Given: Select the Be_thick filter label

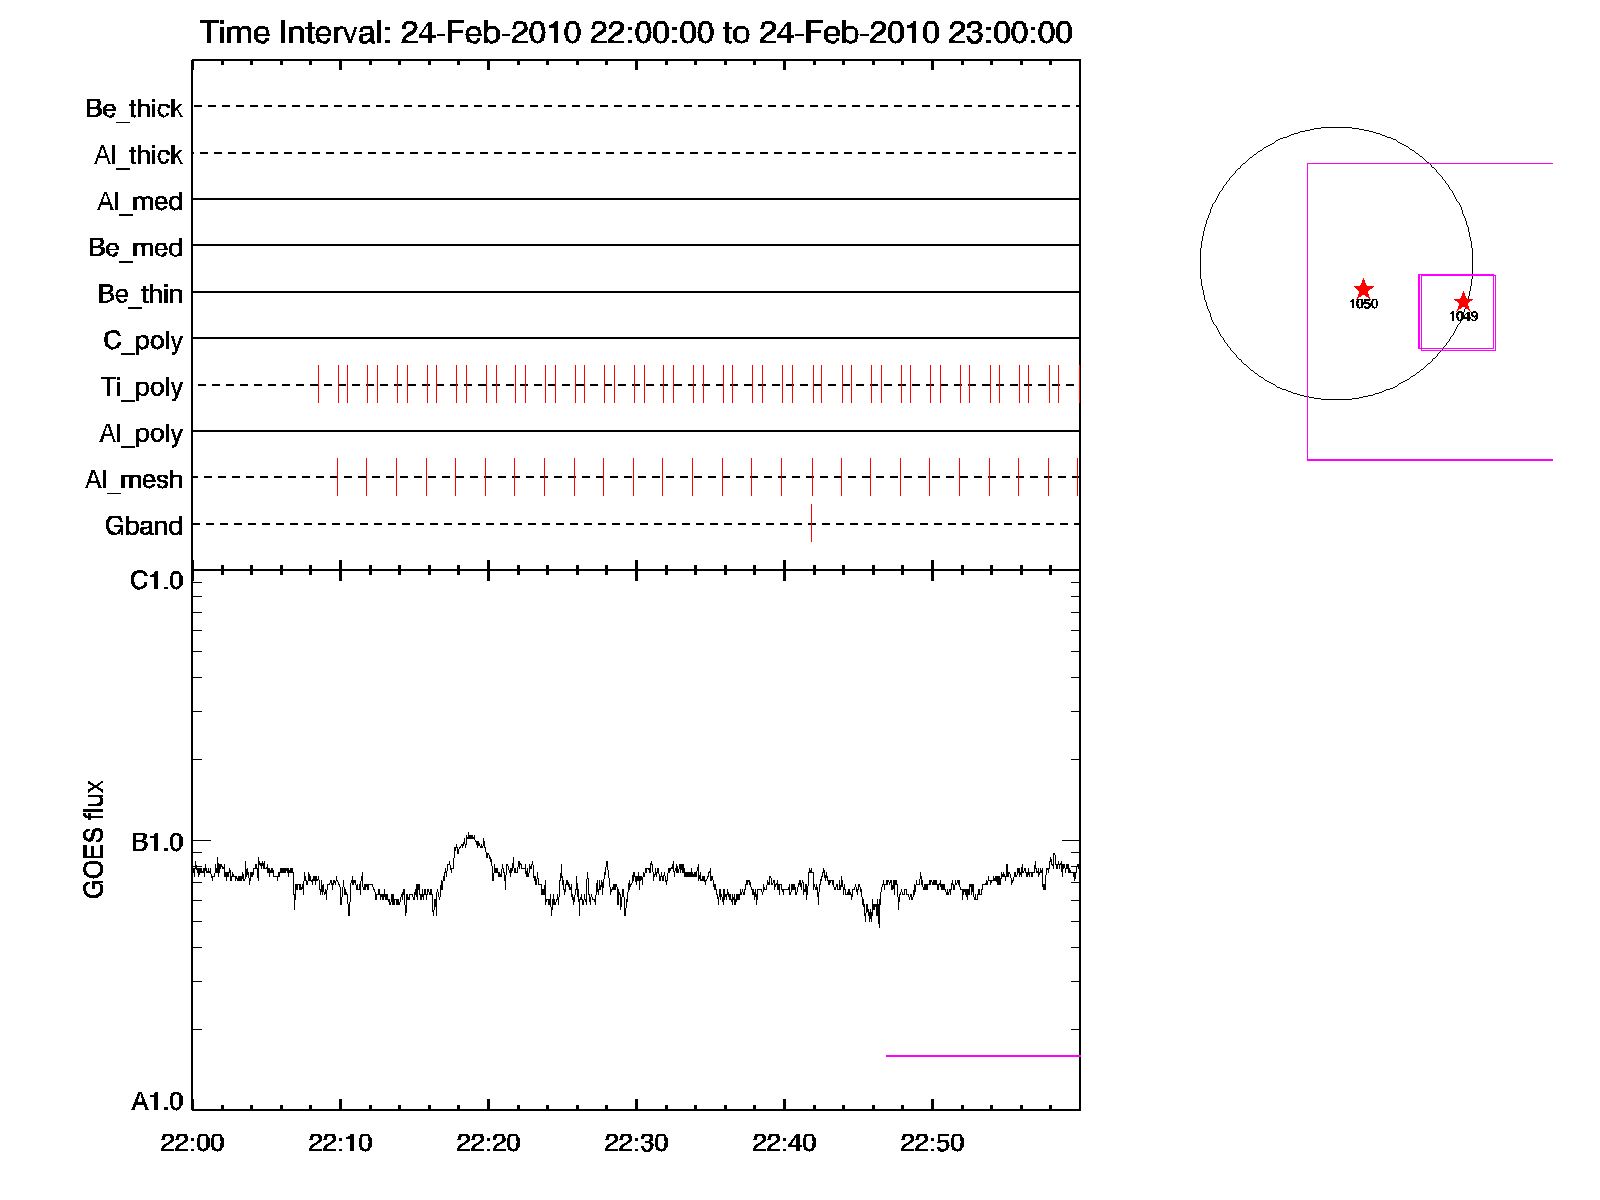Looking at the screenshot, I should coord(134,108).
